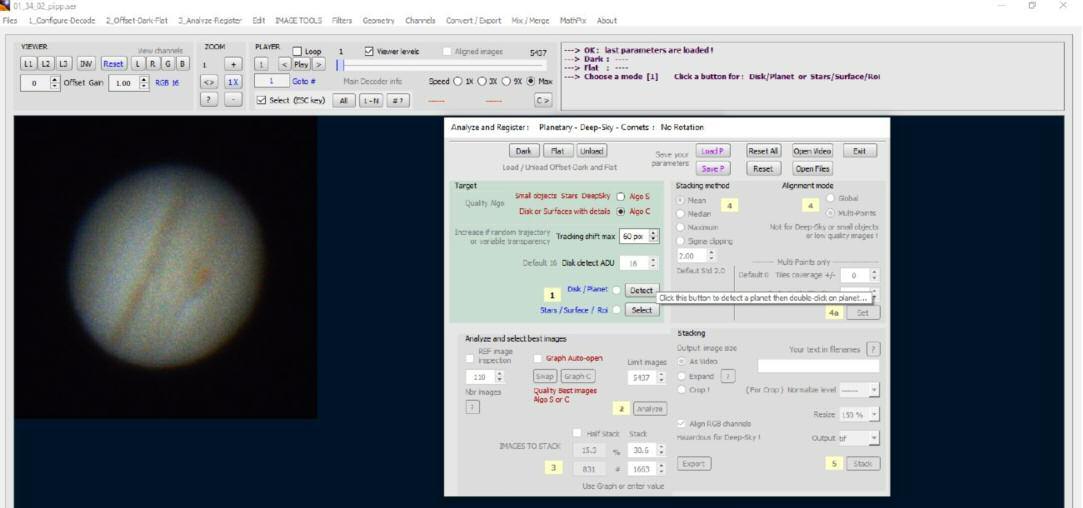
Task: Click the Play button in the player
Action: click(x=301, y=64)
